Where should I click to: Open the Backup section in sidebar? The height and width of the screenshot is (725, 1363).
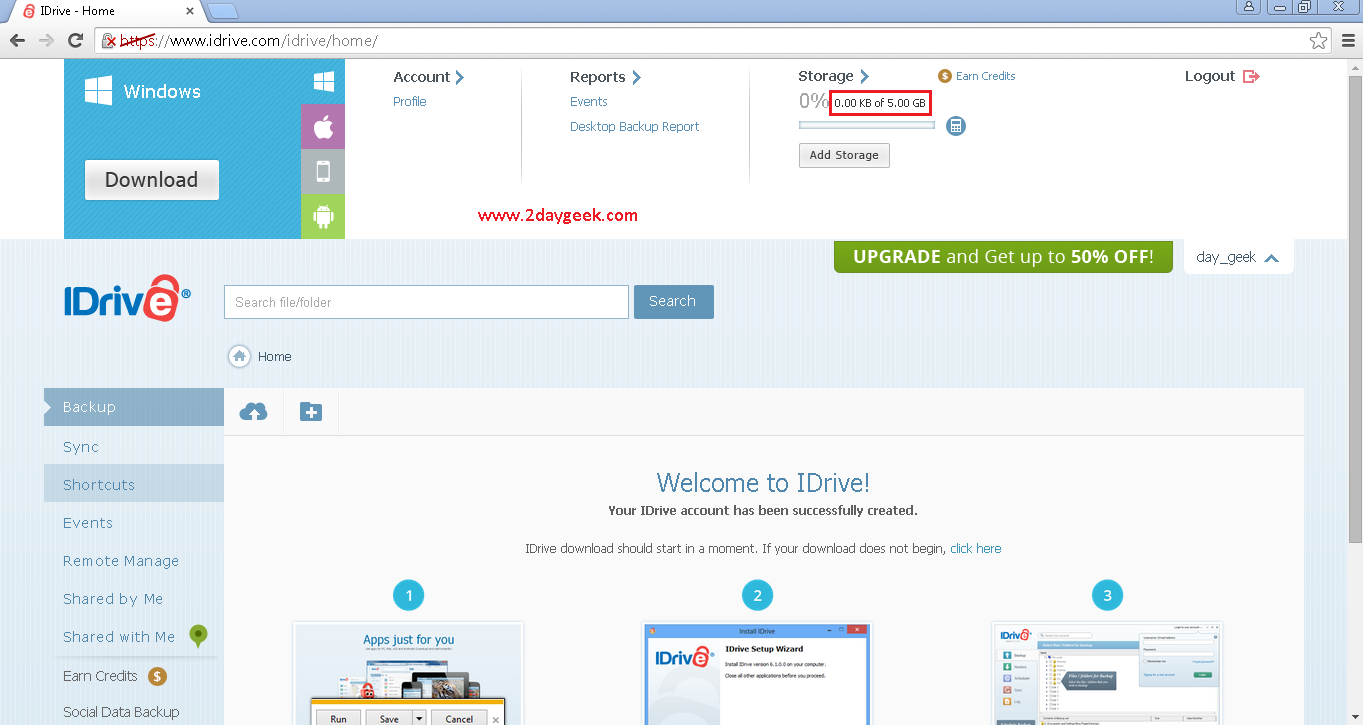tap(134, 407)
